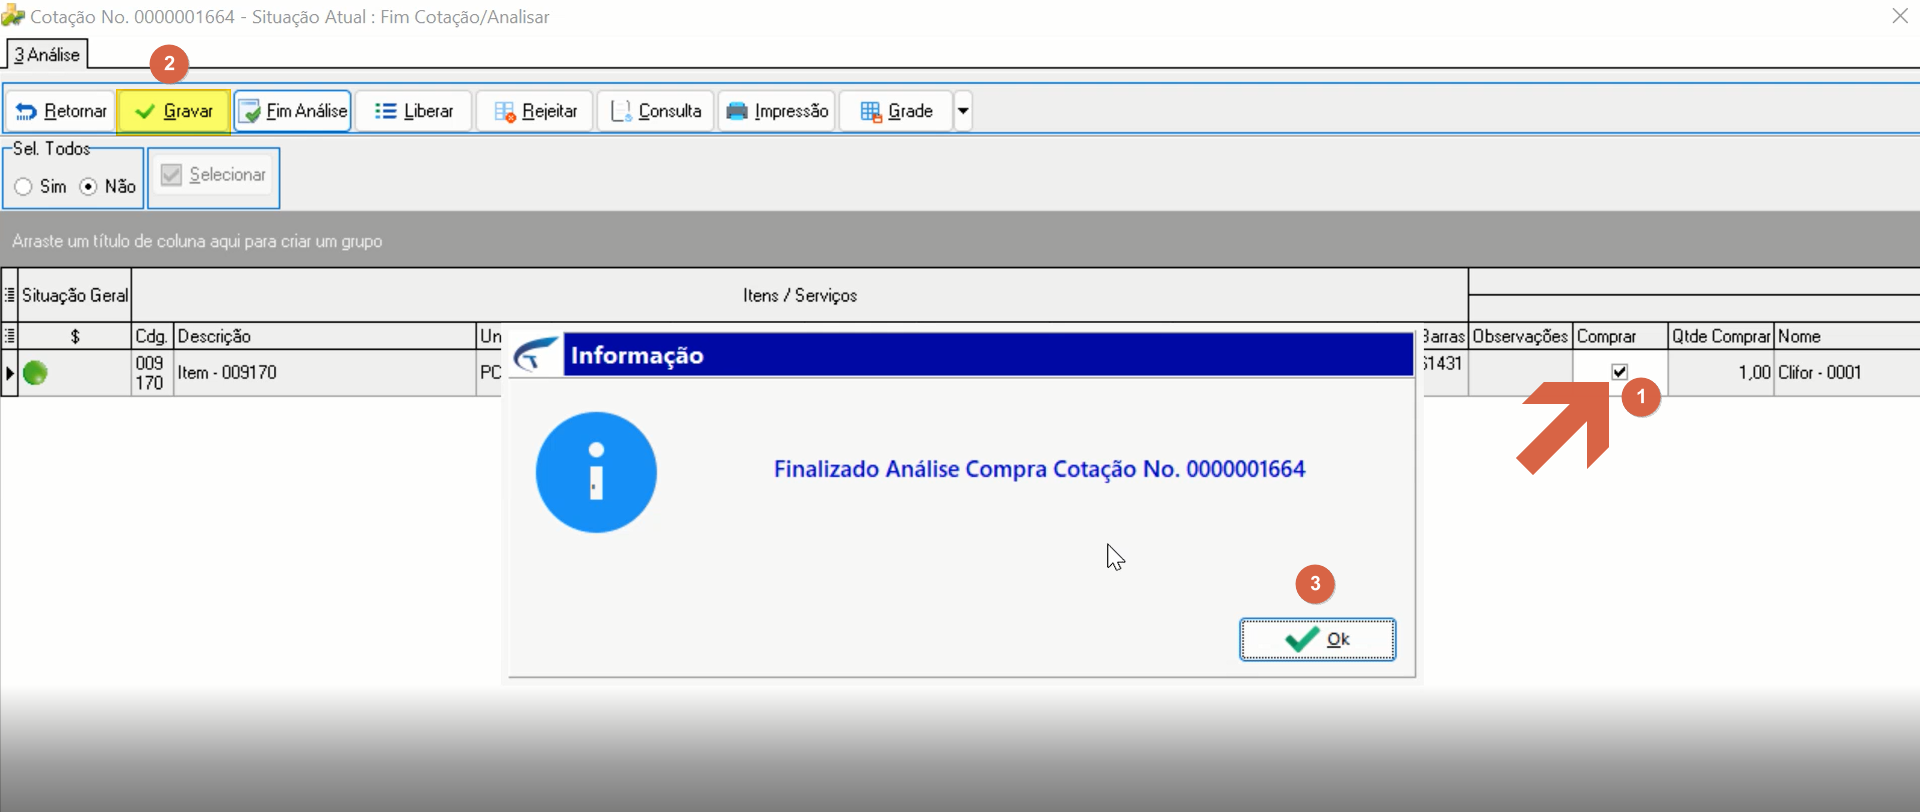Open the Consulta toolbar button
Screen dimensions: 1920x812
(656, 111)
